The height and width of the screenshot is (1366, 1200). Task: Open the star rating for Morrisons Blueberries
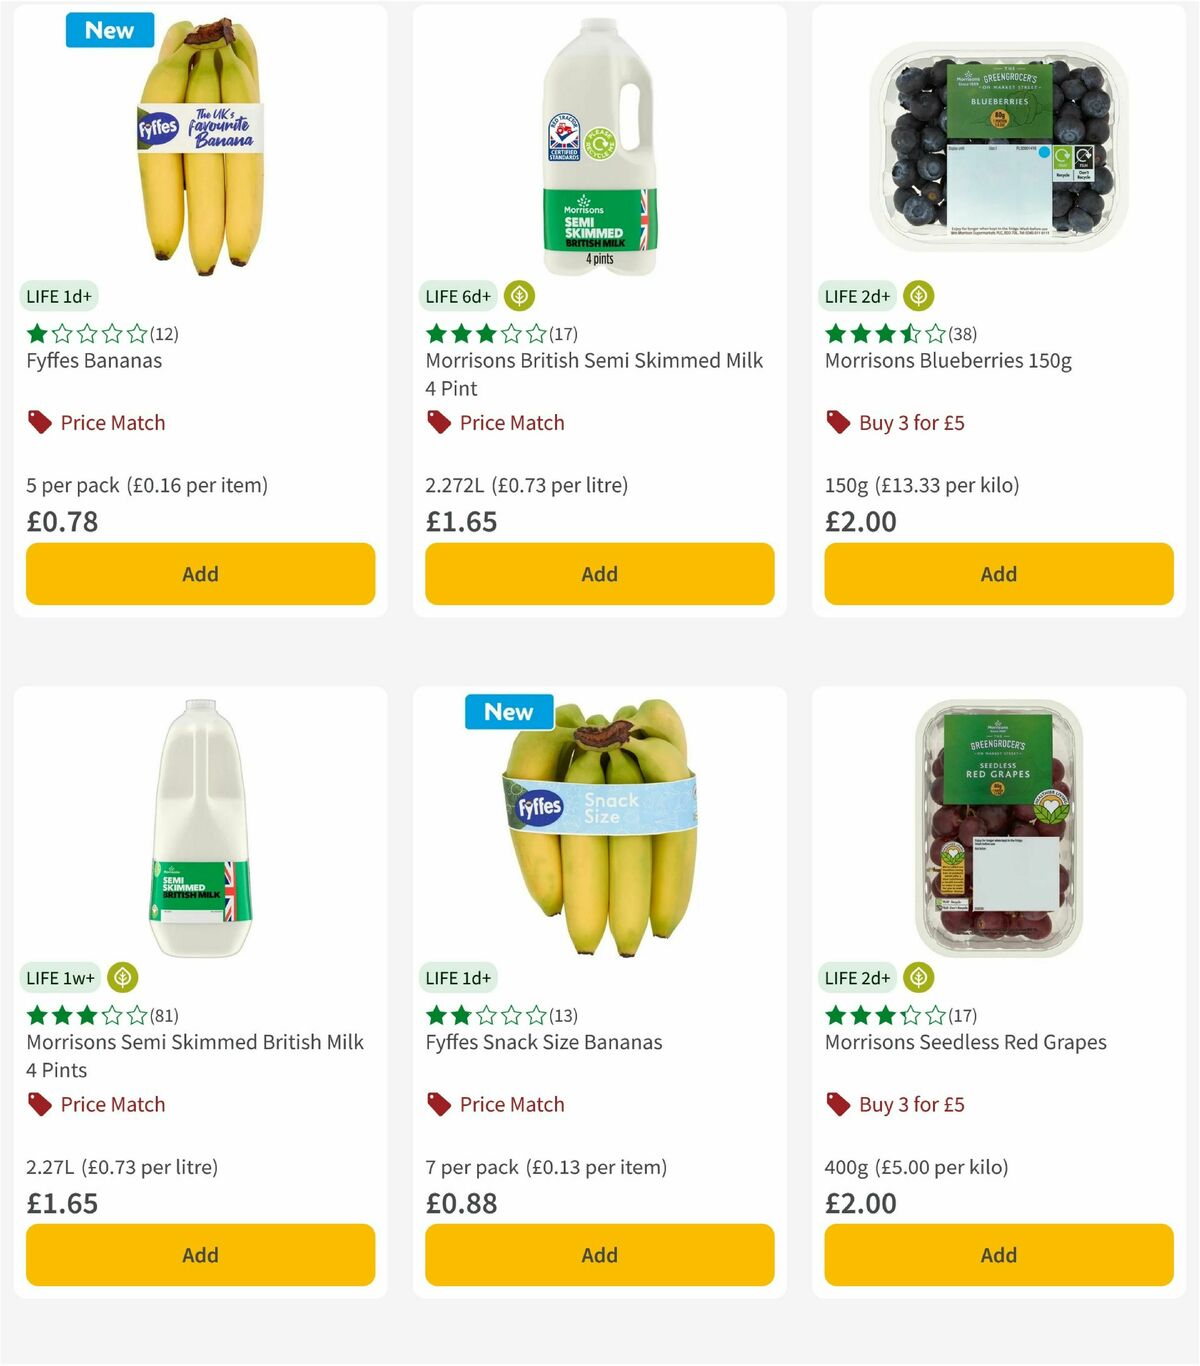point(880,333)
